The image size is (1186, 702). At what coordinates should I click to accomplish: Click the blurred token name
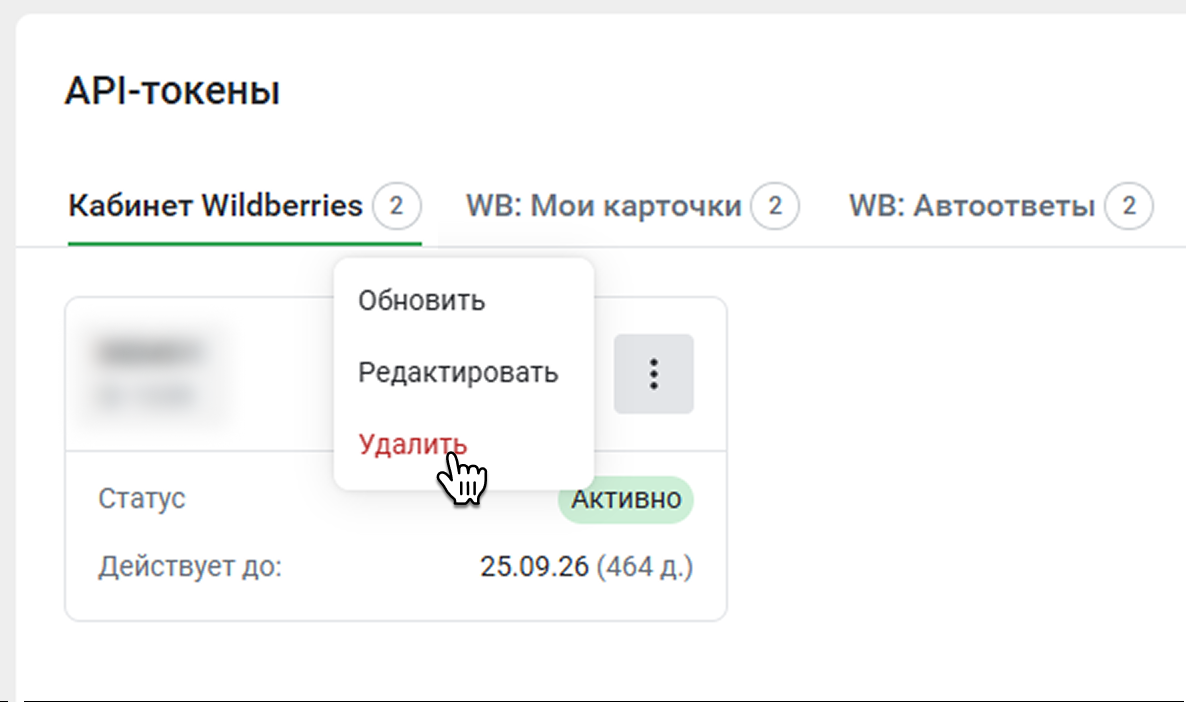[x=150, y=352]
